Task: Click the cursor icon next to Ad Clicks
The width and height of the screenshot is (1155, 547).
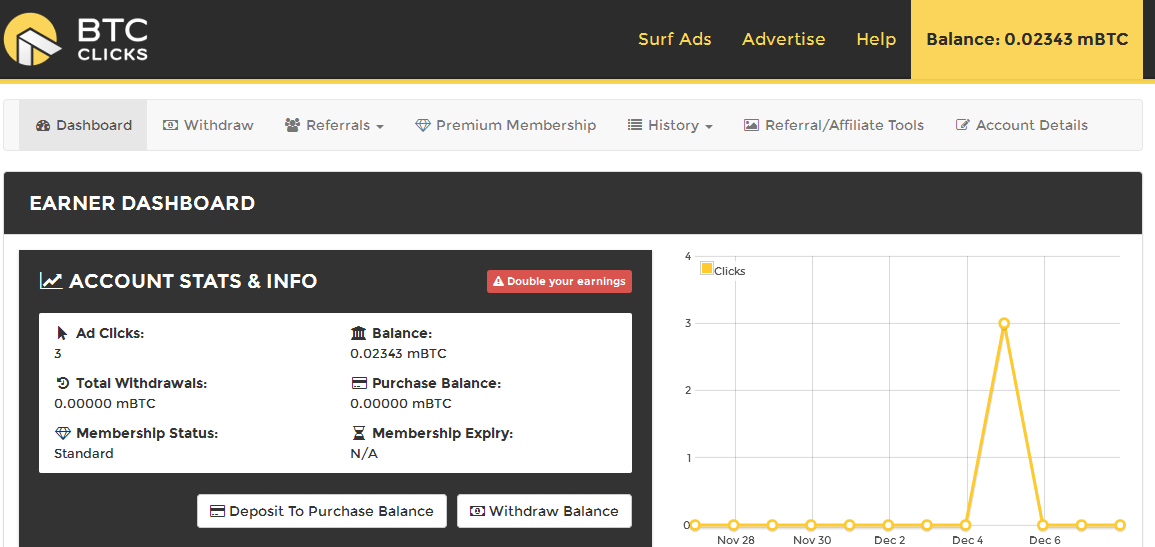Action: point(62,334)
